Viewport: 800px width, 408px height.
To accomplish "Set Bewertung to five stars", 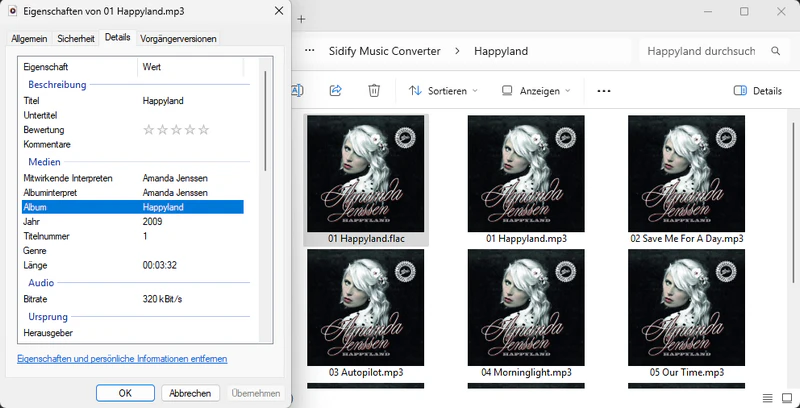I will tap(204, 130).
